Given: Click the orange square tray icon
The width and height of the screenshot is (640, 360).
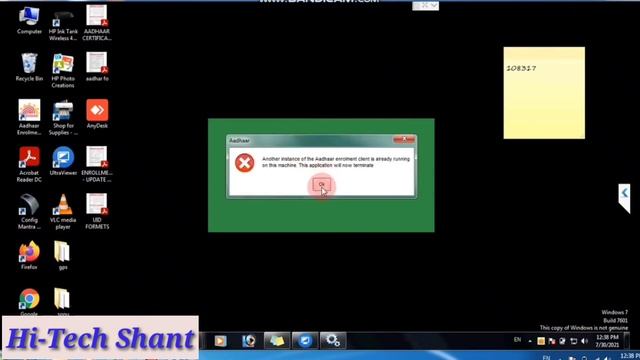Looking at the screenshot, I should (x=541, y=341).
